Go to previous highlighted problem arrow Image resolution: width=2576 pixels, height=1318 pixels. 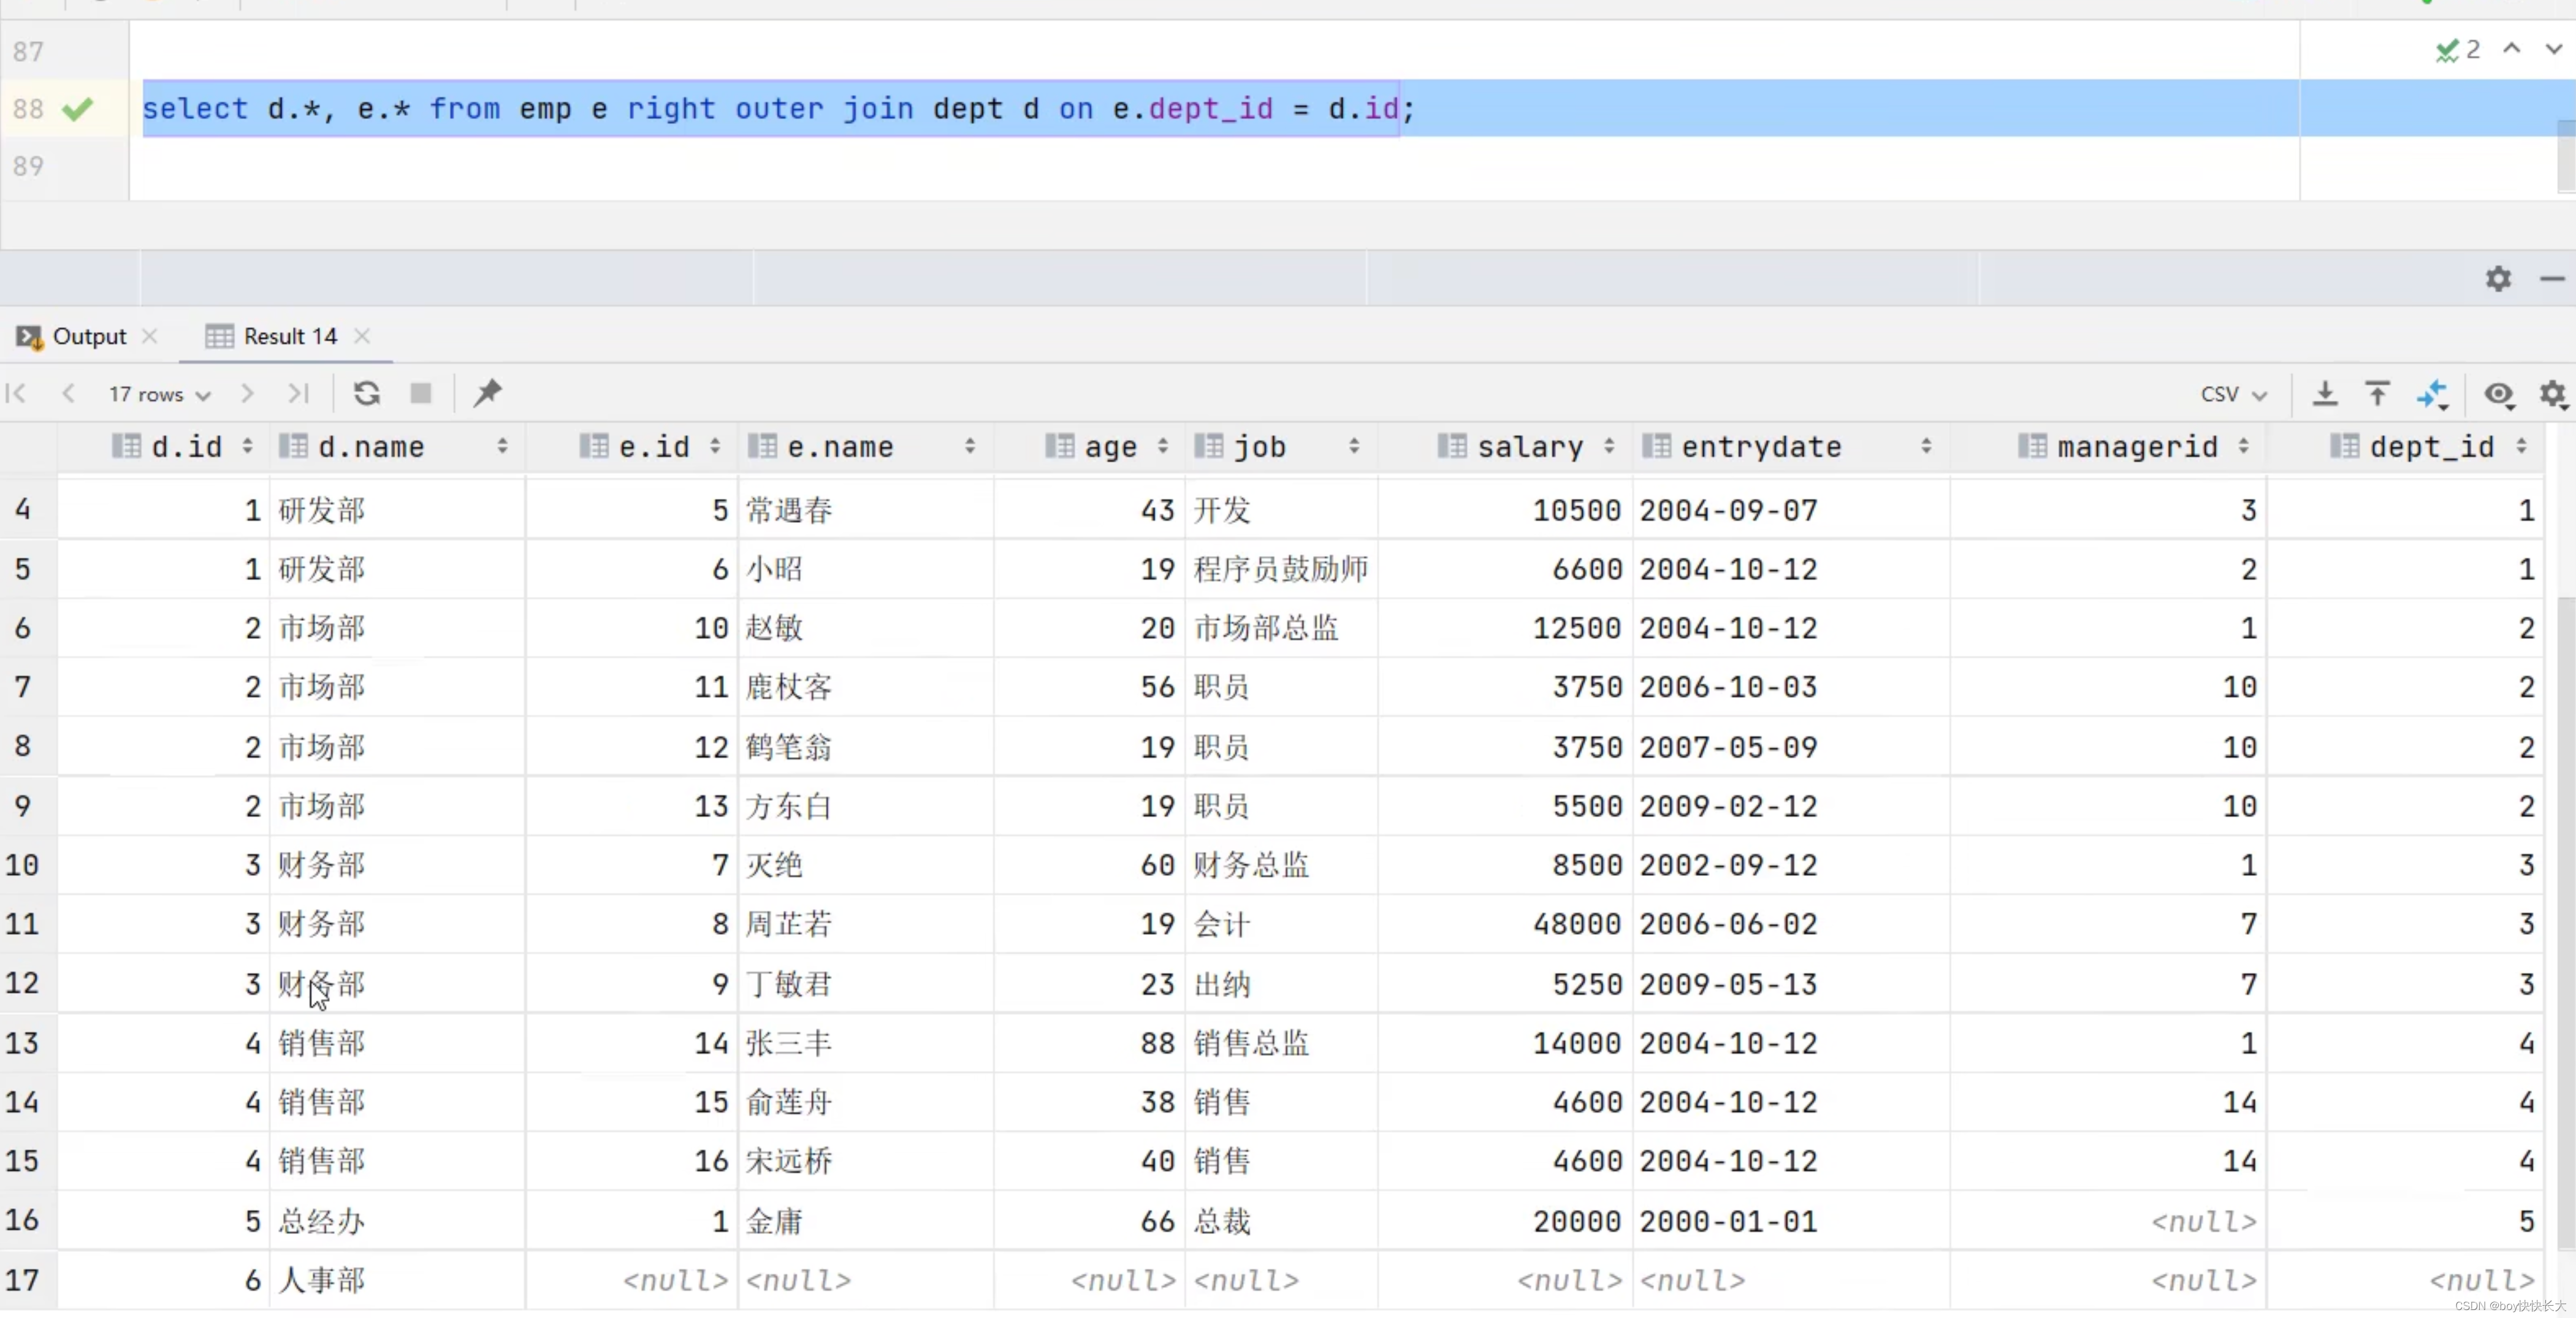click(x=2512, y=48)
